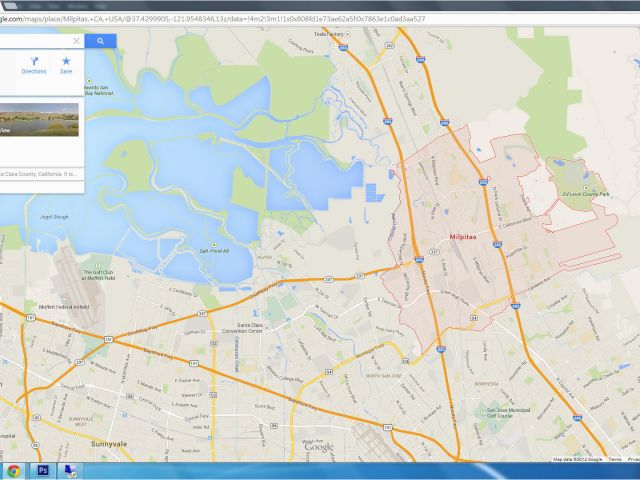640x480 pixels.
Task: Click the maps search input field
Action: tap(36, 41)
